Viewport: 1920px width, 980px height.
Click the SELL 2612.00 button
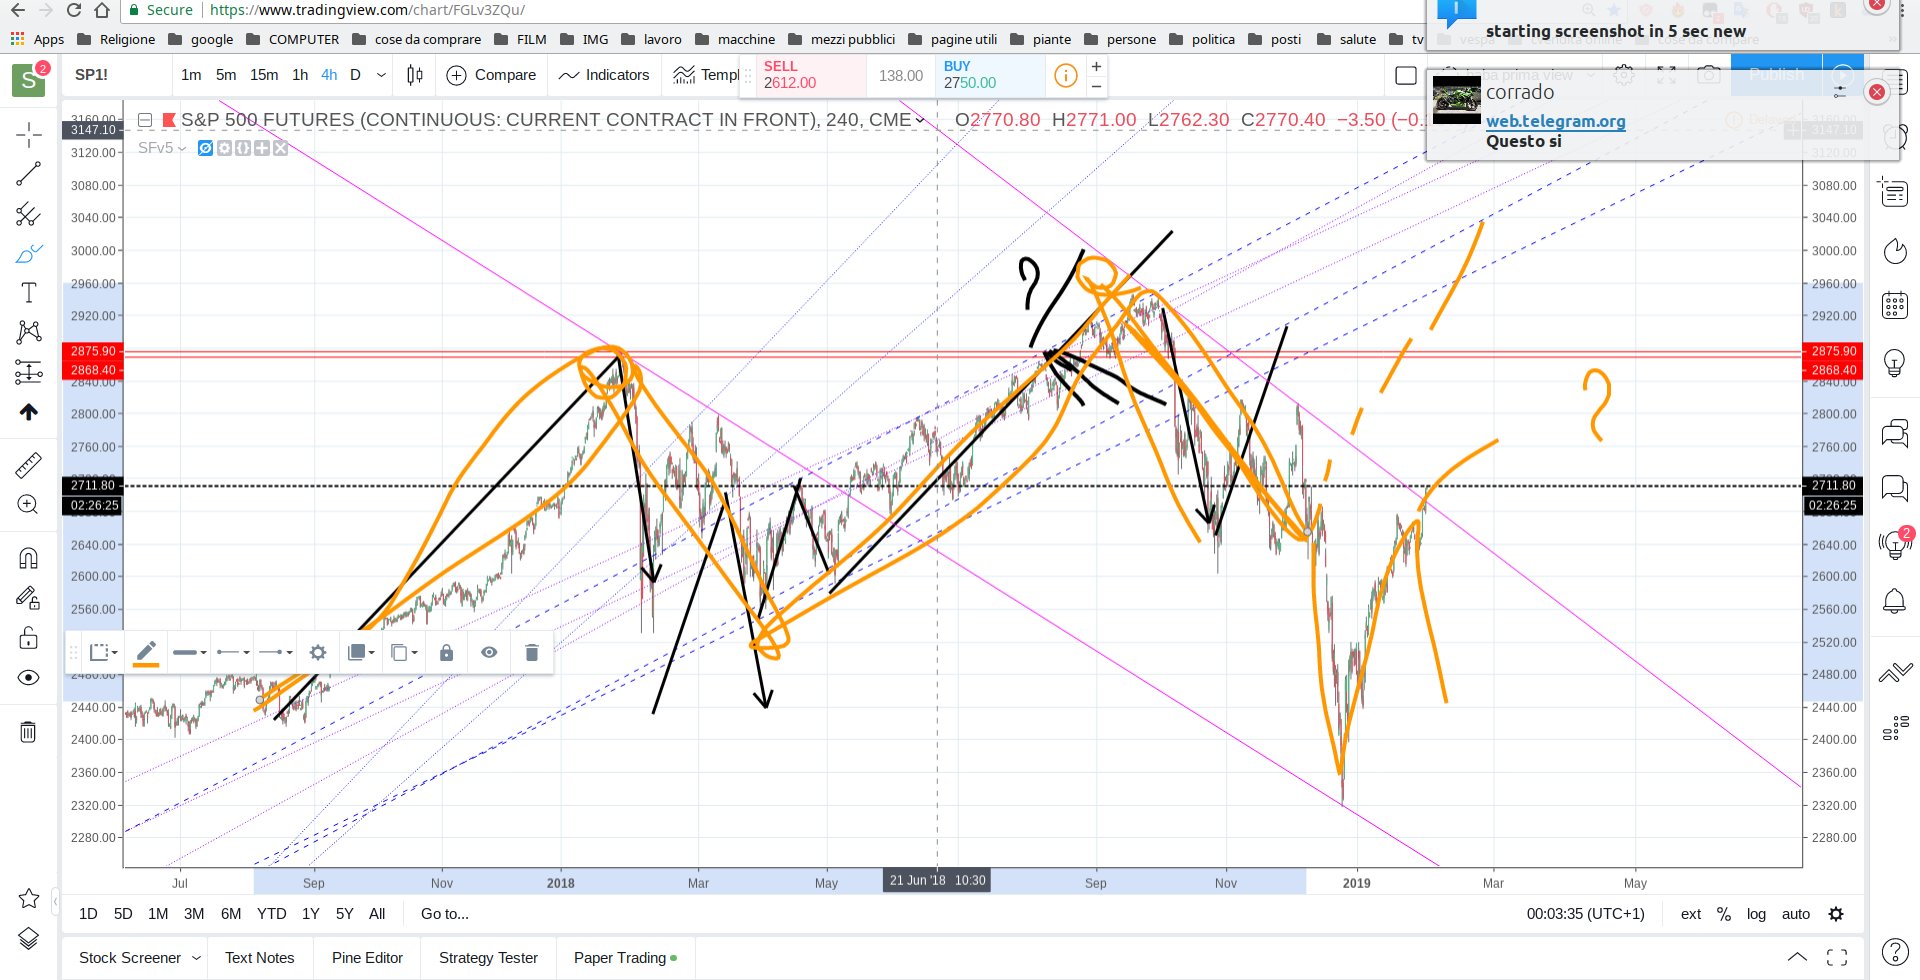(810, 75)
